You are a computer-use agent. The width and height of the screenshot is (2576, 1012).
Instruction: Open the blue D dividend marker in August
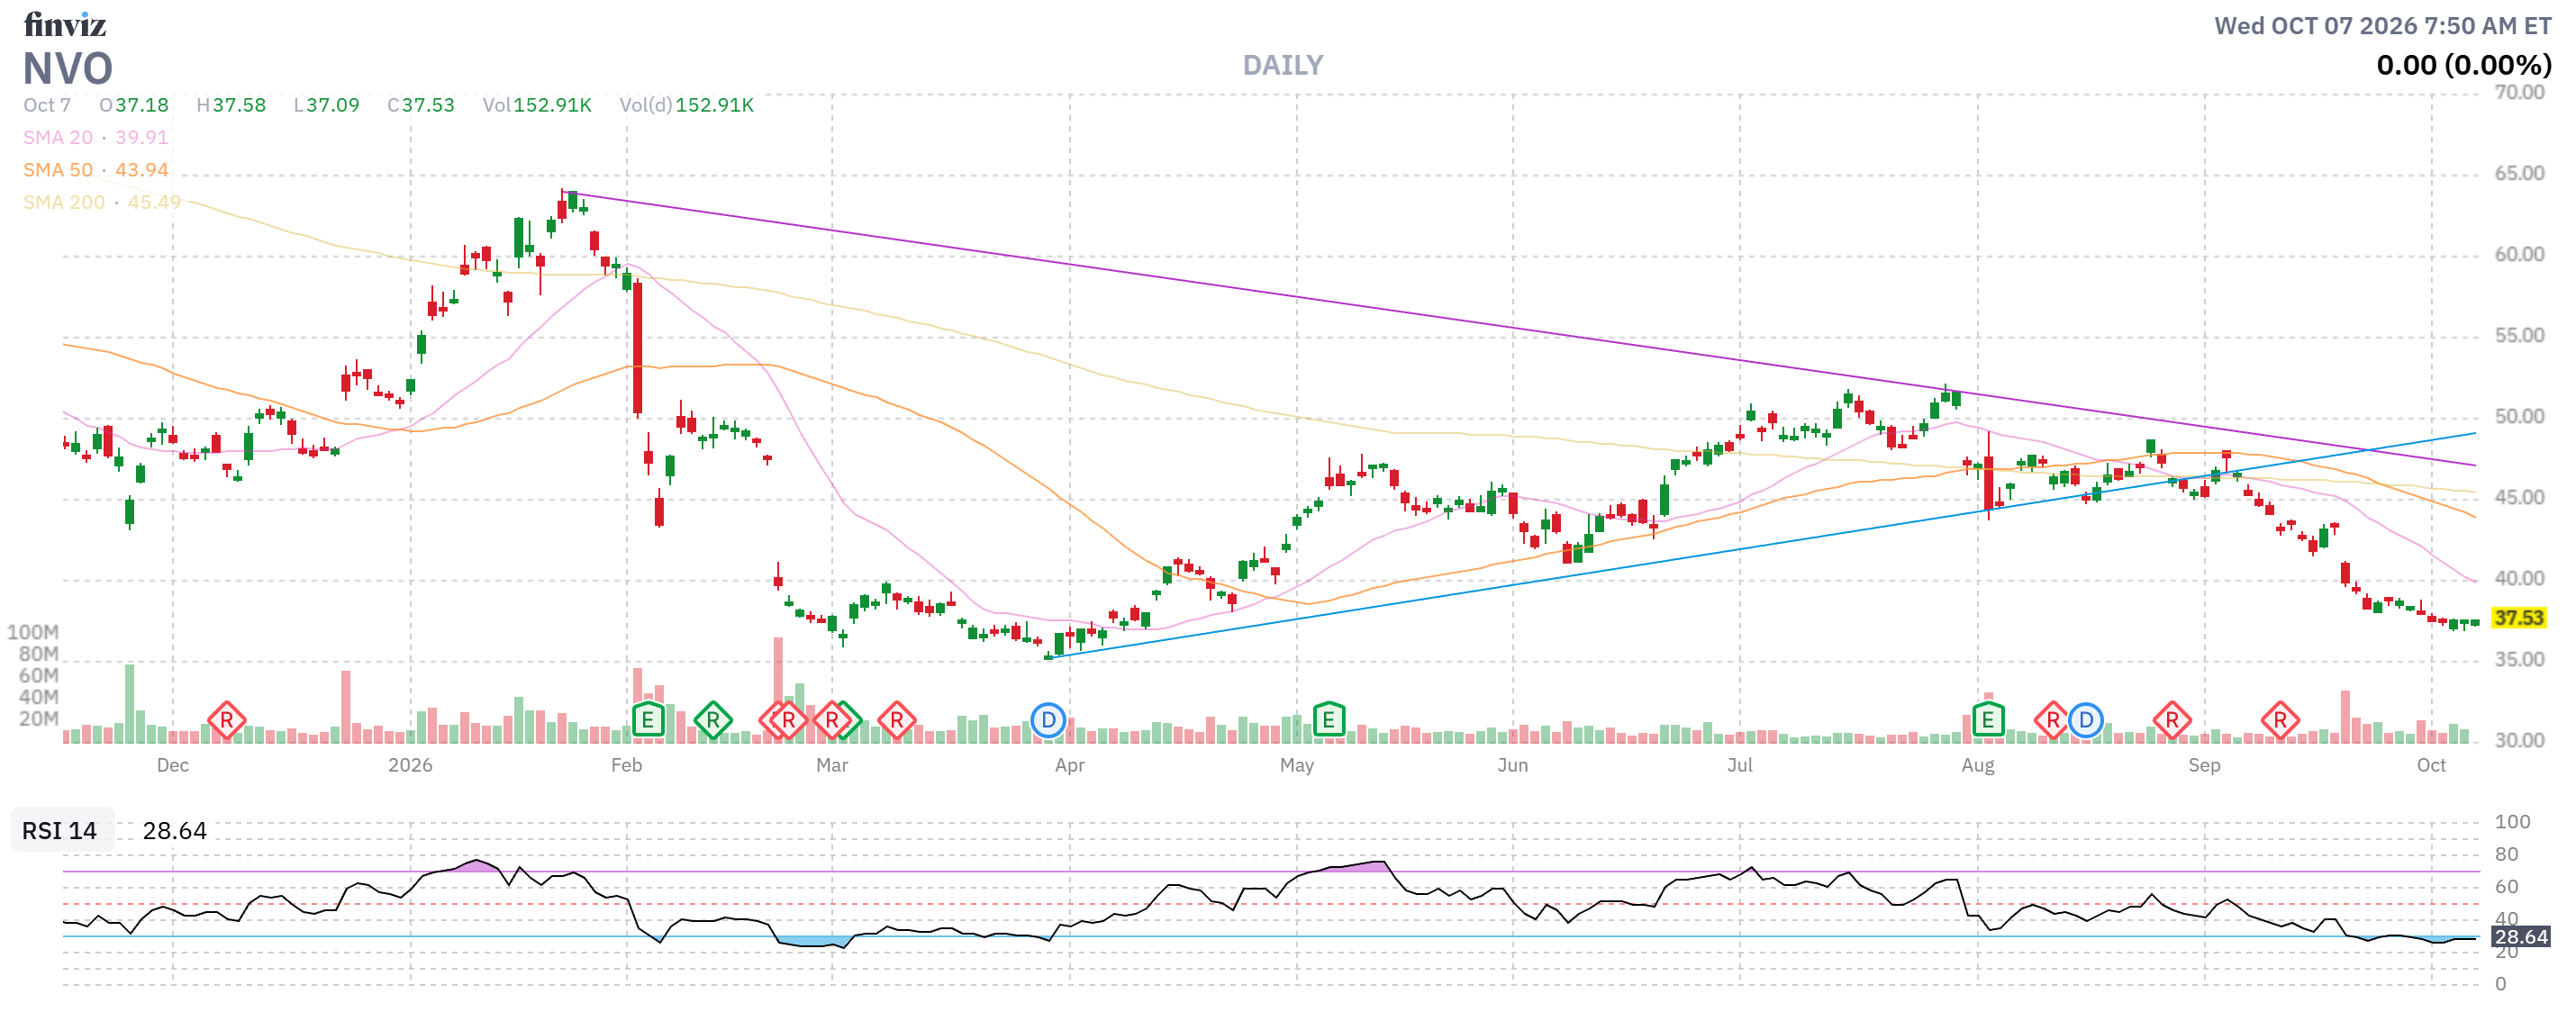point(2086,720)
